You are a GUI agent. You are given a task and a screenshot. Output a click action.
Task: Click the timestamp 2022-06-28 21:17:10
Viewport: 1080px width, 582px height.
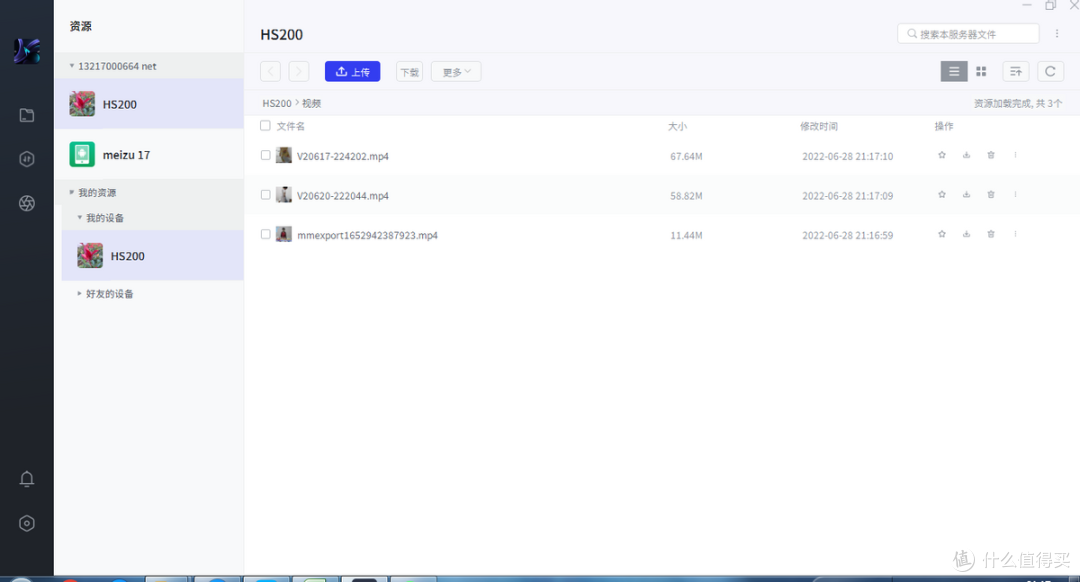(847, 156)
